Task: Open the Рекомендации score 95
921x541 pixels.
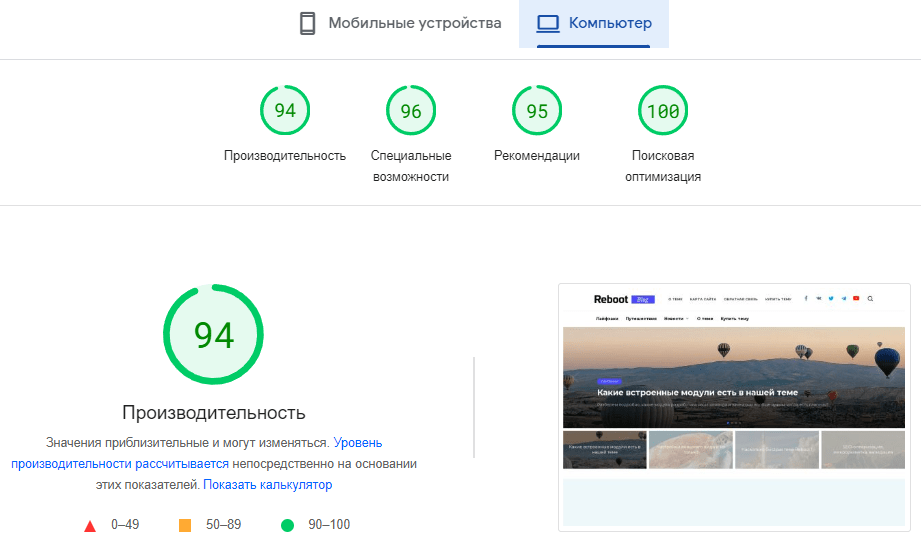Action: (x=537, y=110)
